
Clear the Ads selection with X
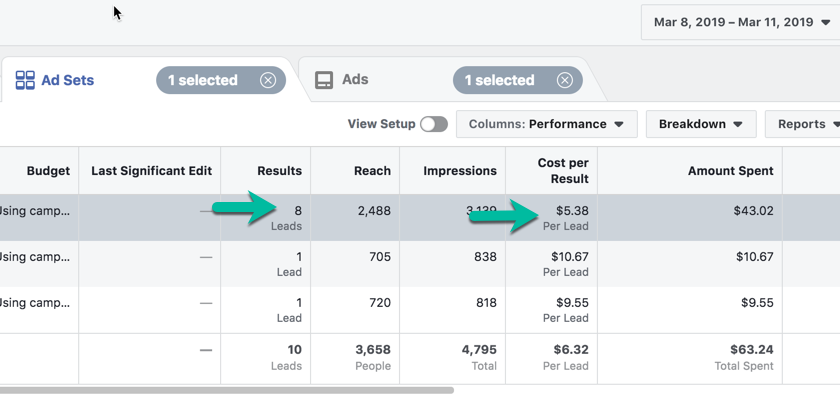coord(564,80)
